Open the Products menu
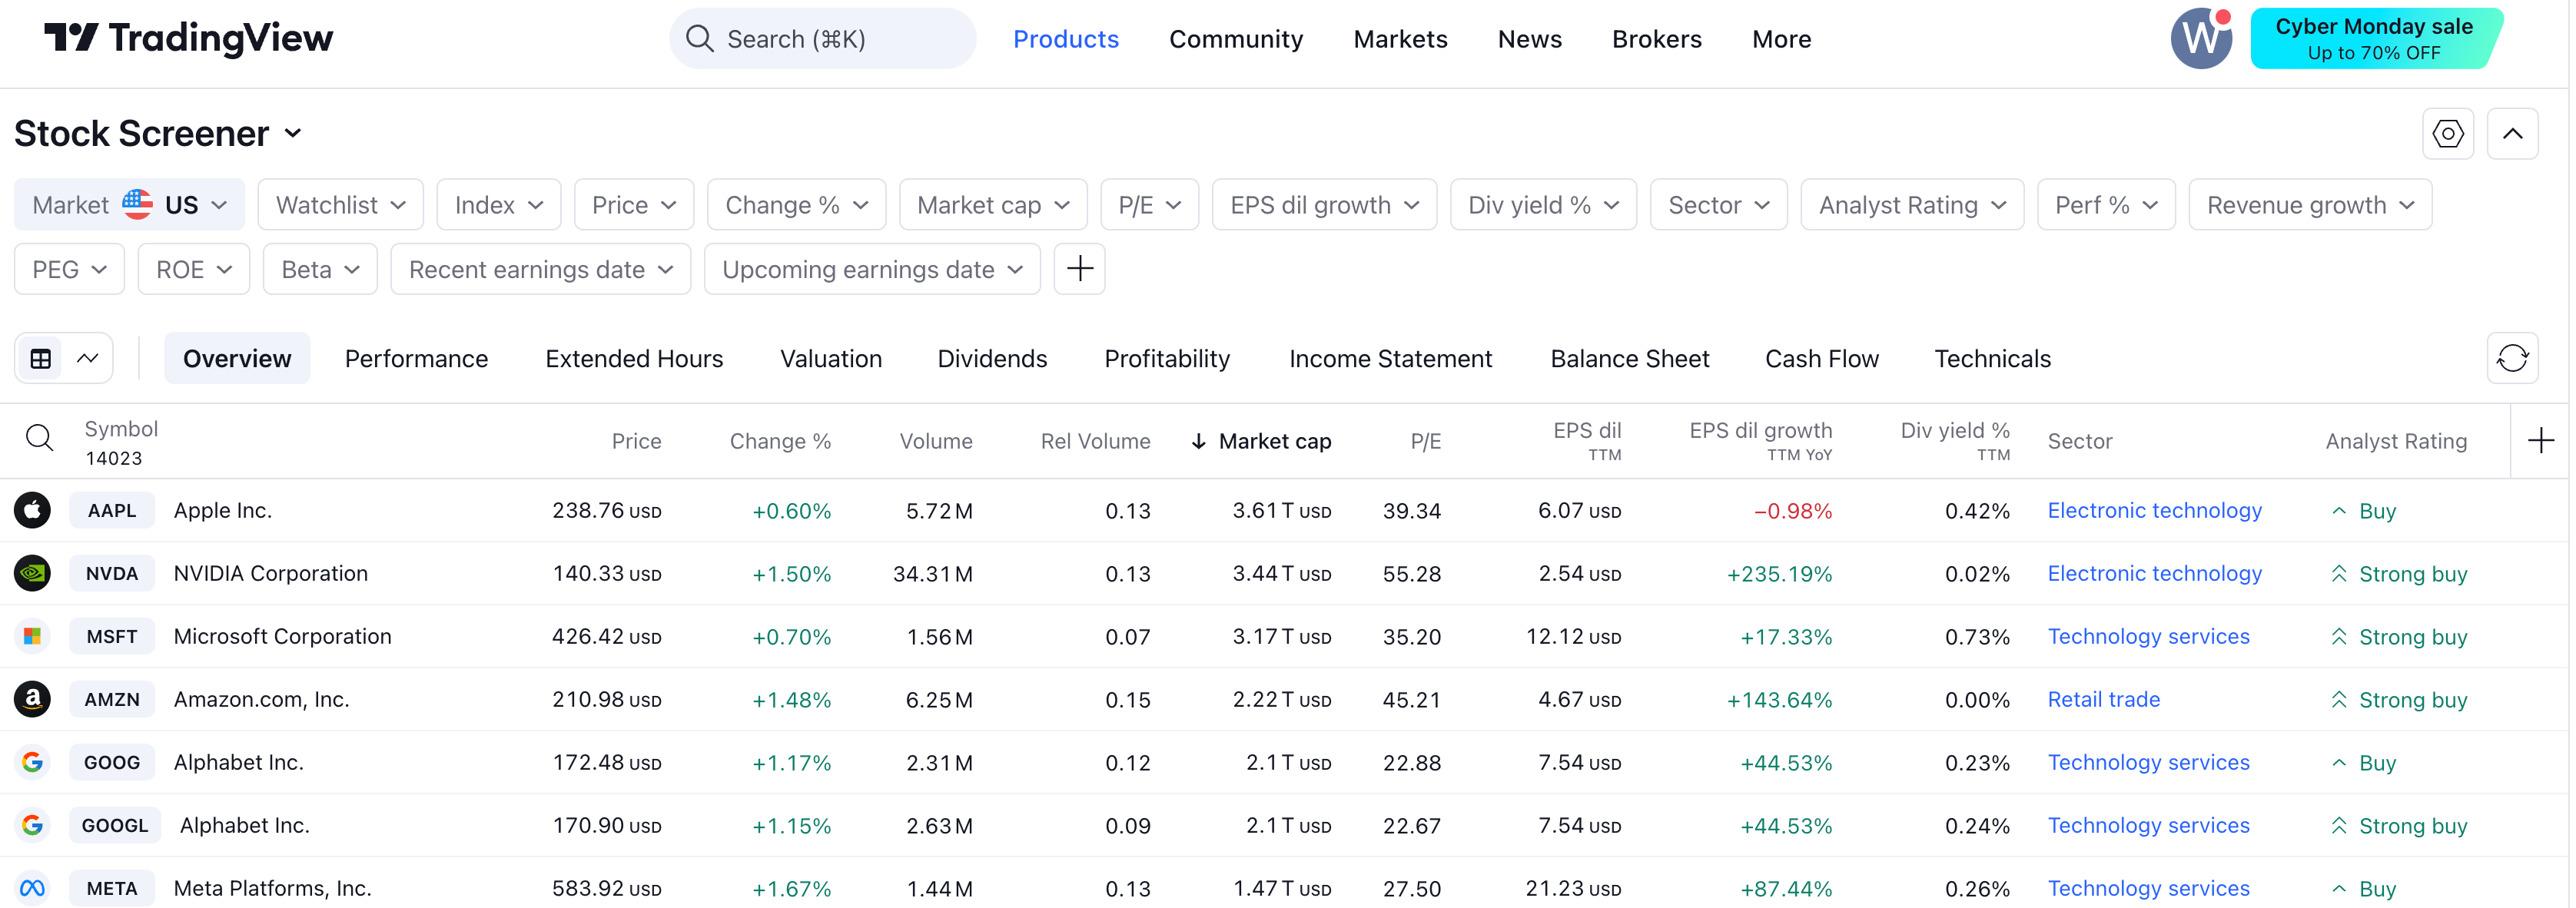This screenshot has height=908, width=2576. coord(1065,39)
